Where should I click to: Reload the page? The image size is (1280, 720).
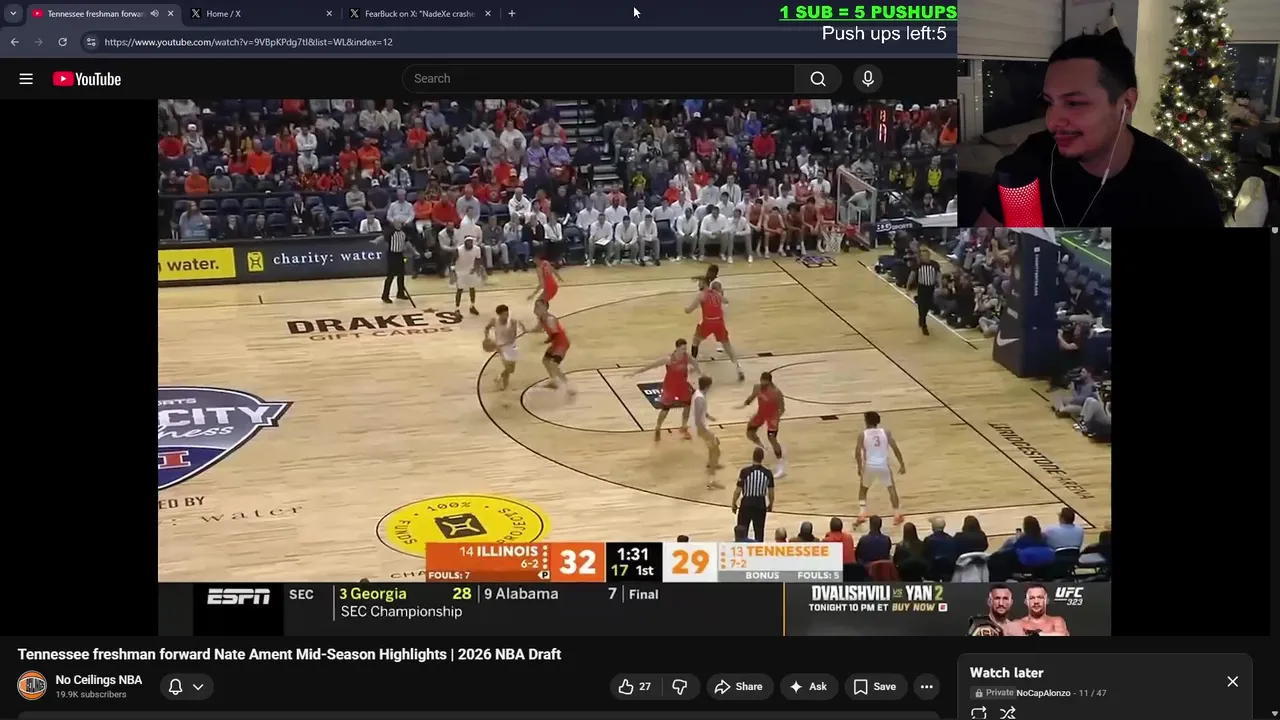click(62, 42)
